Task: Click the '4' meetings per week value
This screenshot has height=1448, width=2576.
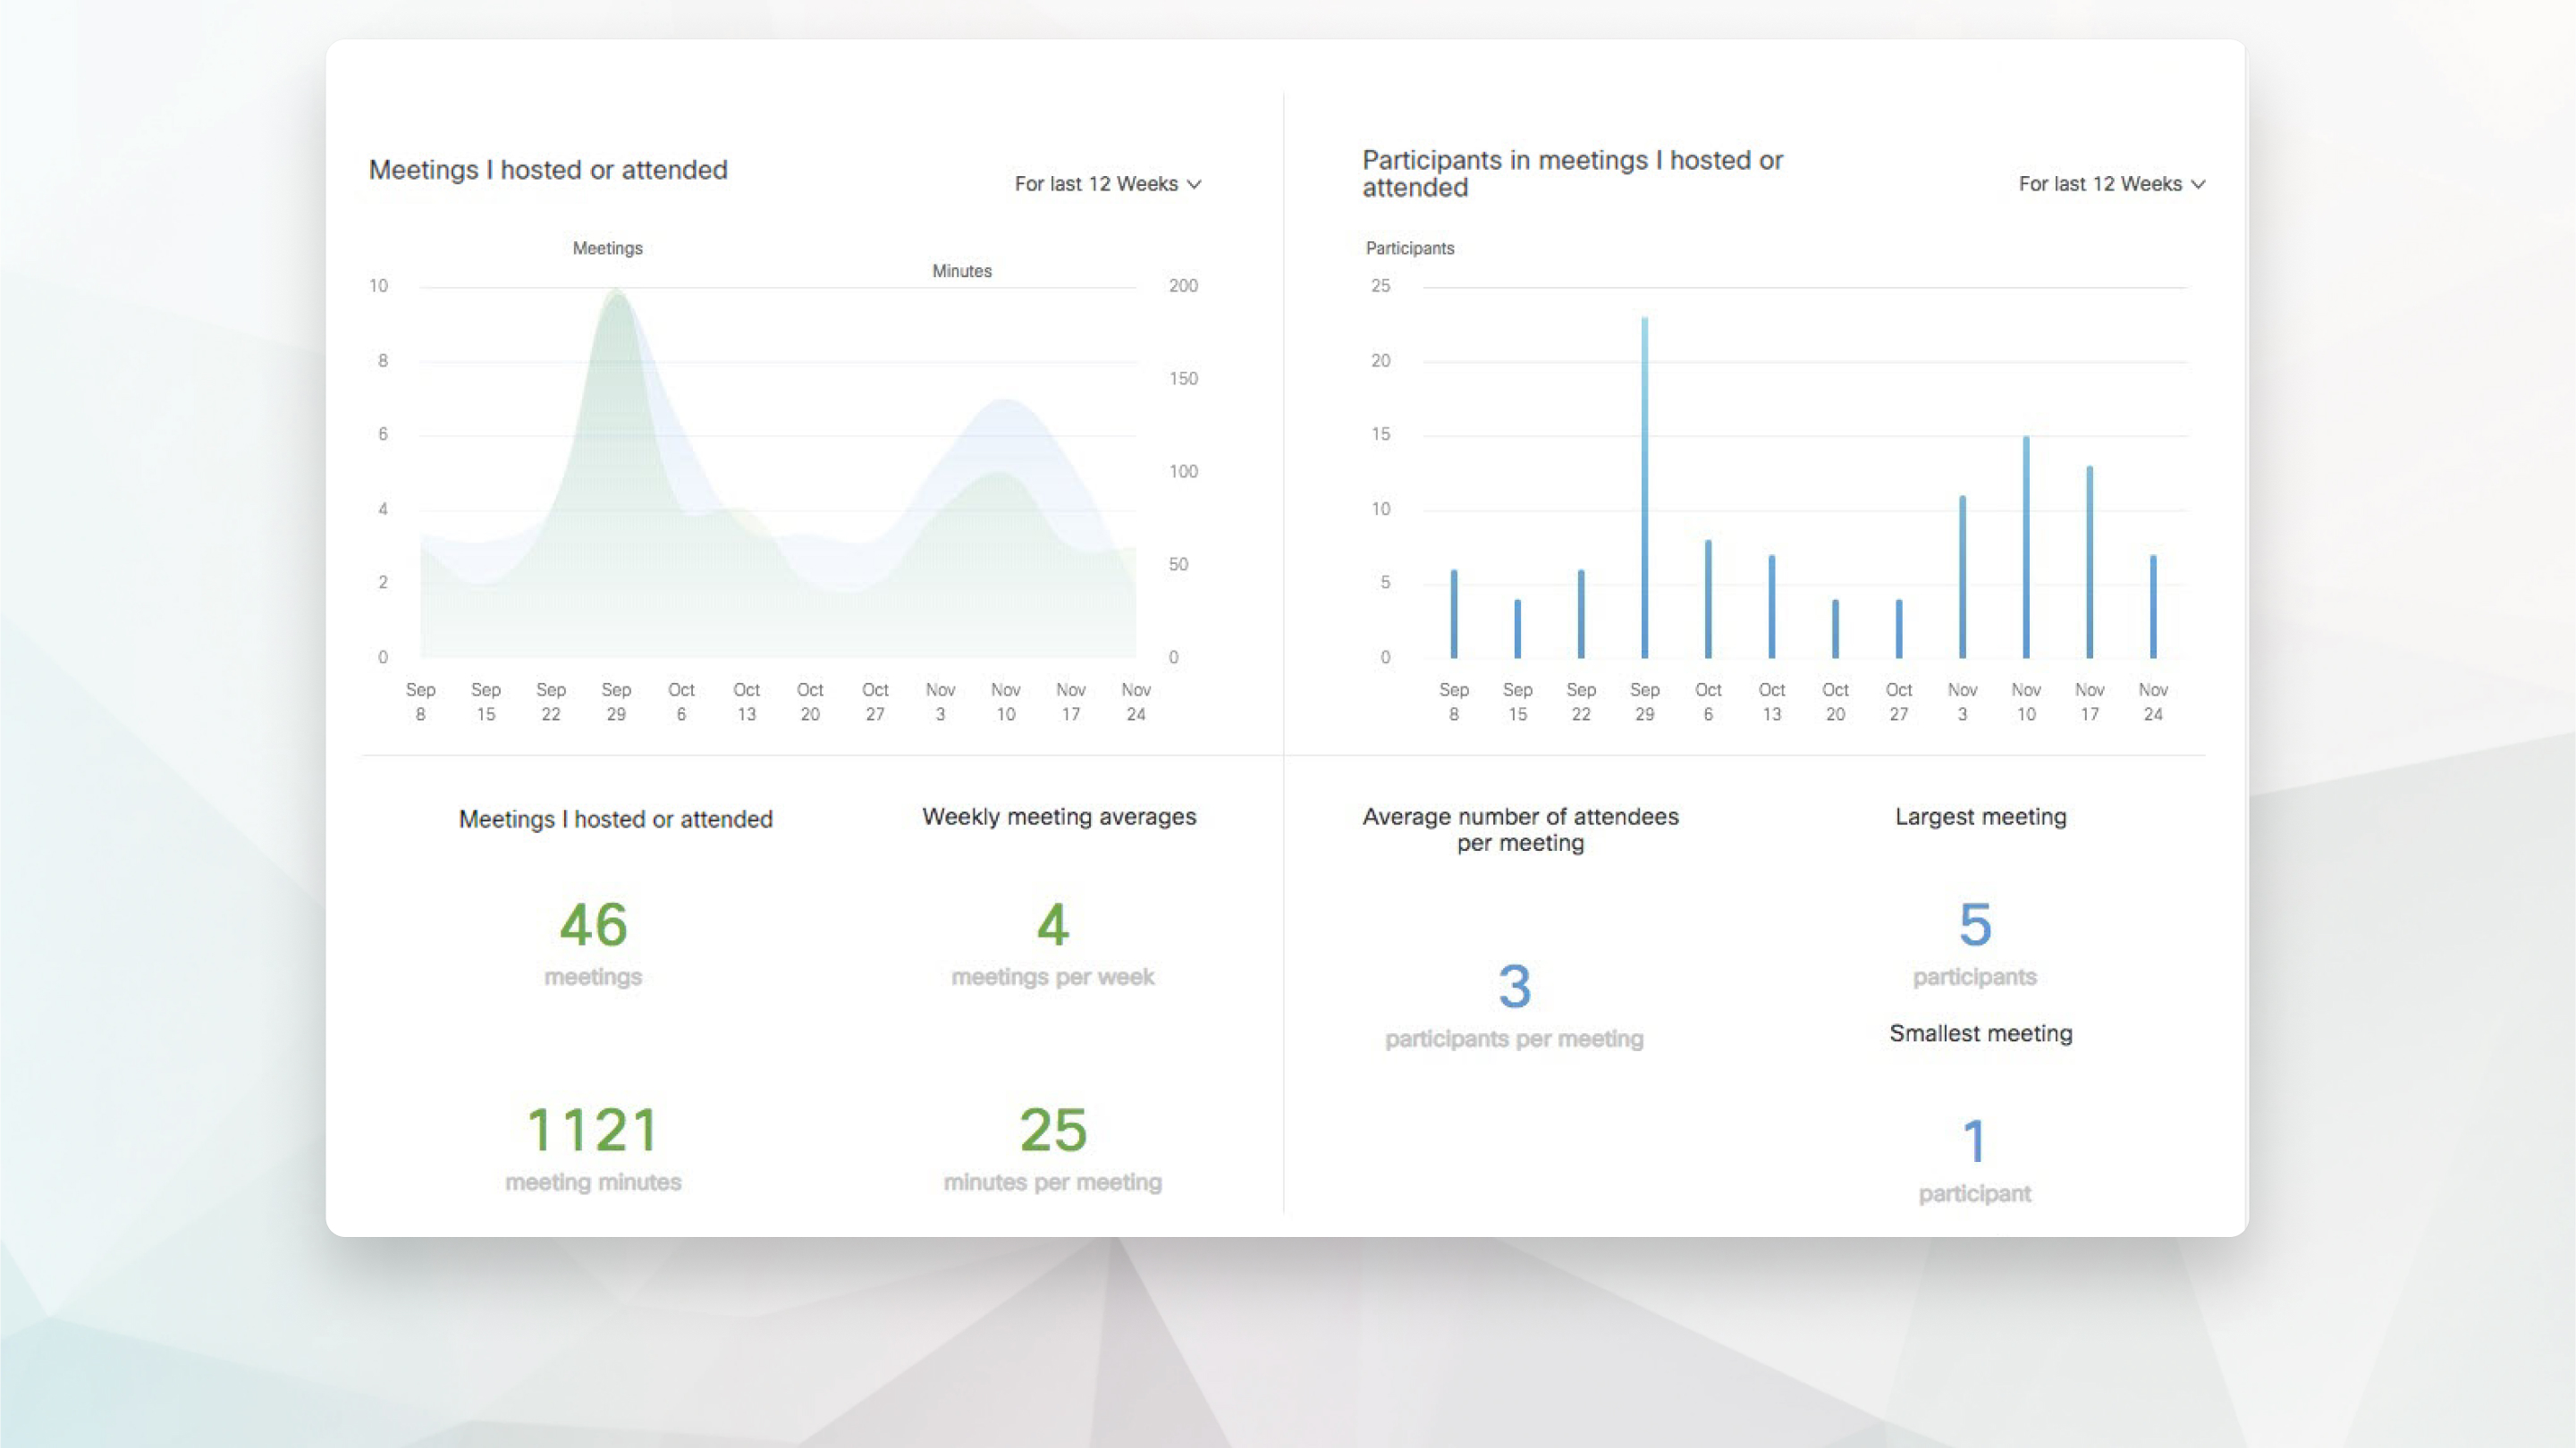Action: click(1053, 924)
